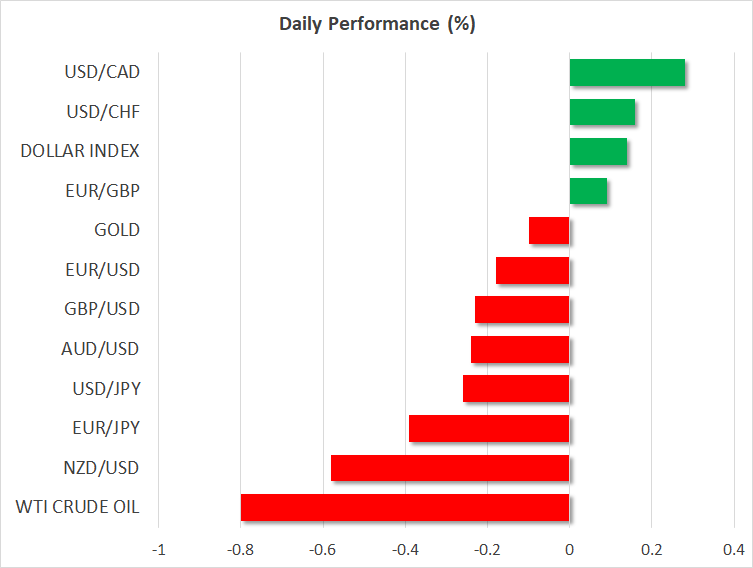753x568 pixels.
Task: Click the red EUR/JPY bar
Action: coord(489,428)
